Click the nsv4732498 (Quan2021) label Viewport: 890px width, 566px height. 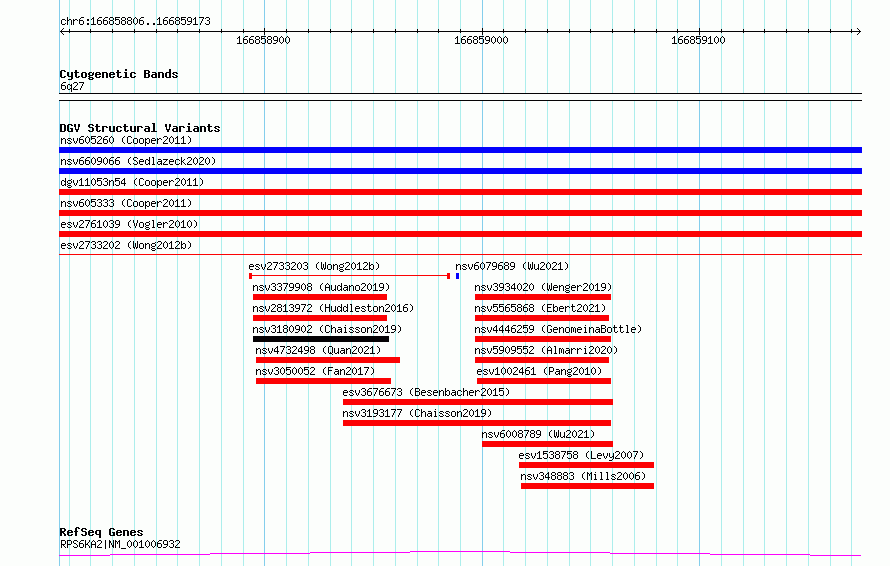click(318, 350)
